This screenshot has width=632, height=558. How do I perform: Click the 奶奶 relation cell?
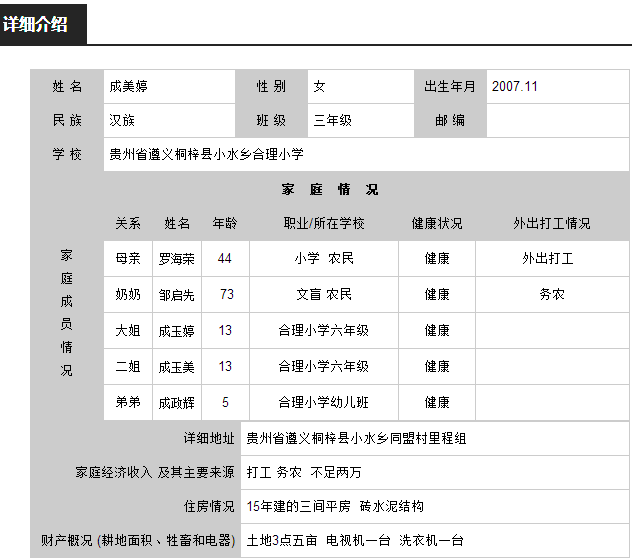tap(128, 294)
